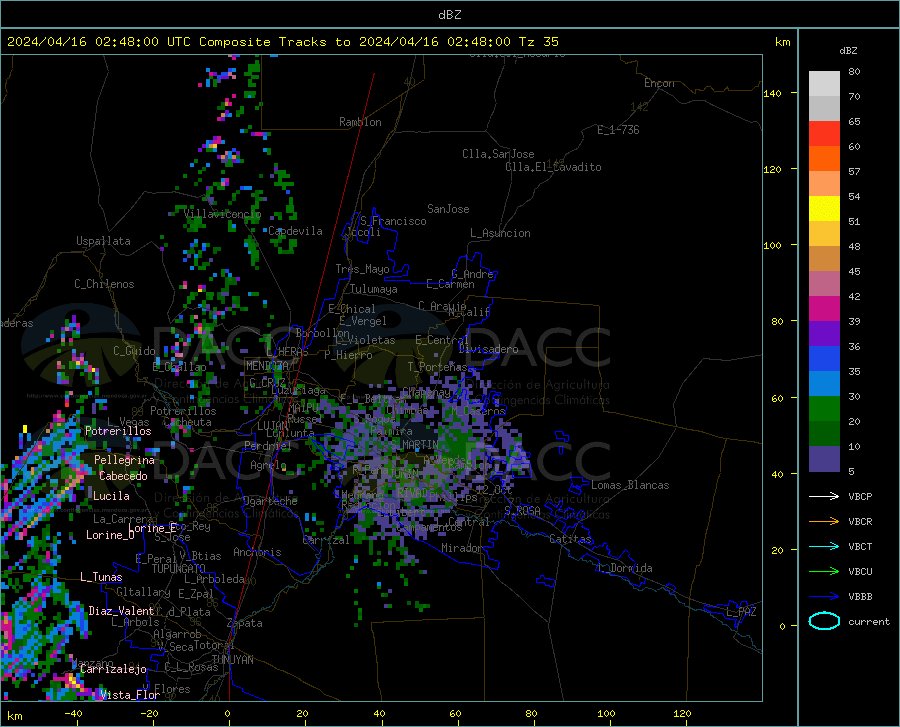Click the 'Carrizal' map label
Viewport: 900px width, 727px height.
coord(325,540)
